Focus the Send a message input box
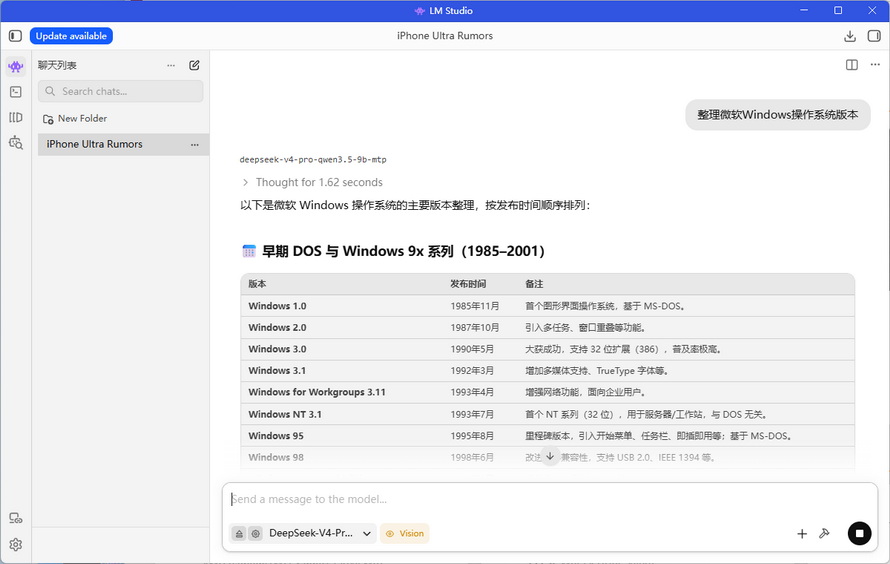Image resolution: width=890 pixels, height=564 pixels. (x=549, y=499)
